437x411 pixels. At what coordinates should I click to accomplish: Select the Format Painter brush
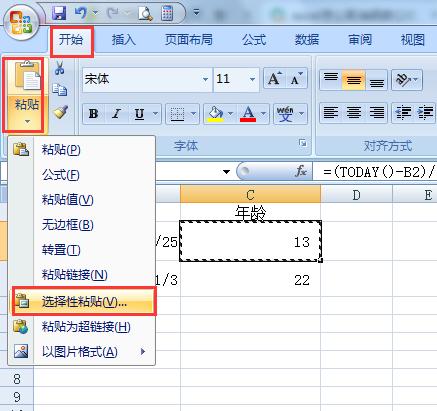click(60, 112)
